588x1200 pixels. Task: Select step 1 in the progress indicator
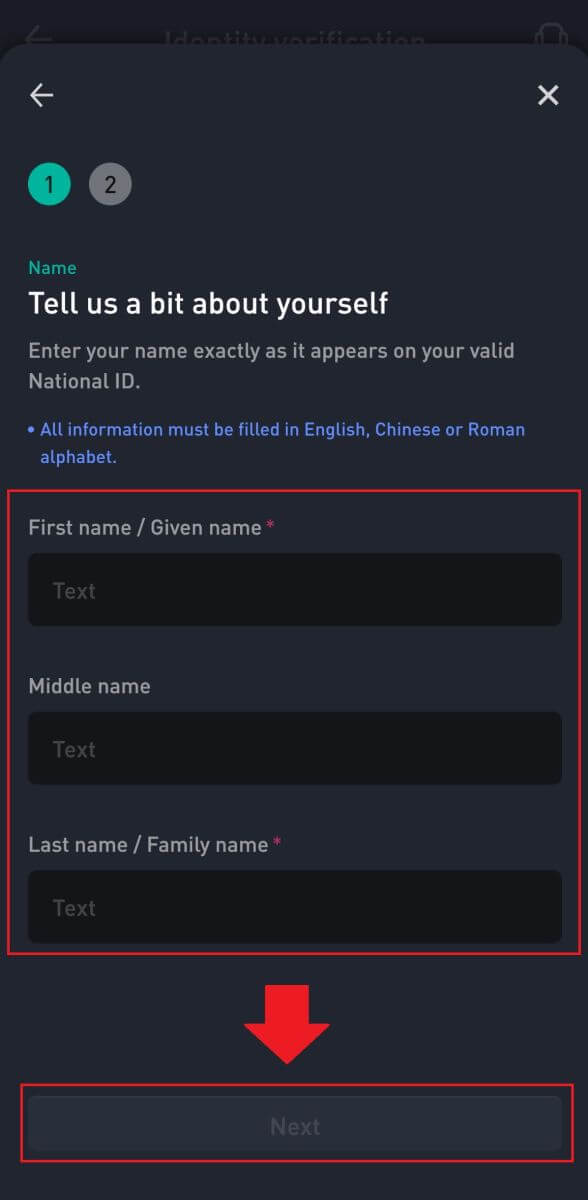point(49,184)
